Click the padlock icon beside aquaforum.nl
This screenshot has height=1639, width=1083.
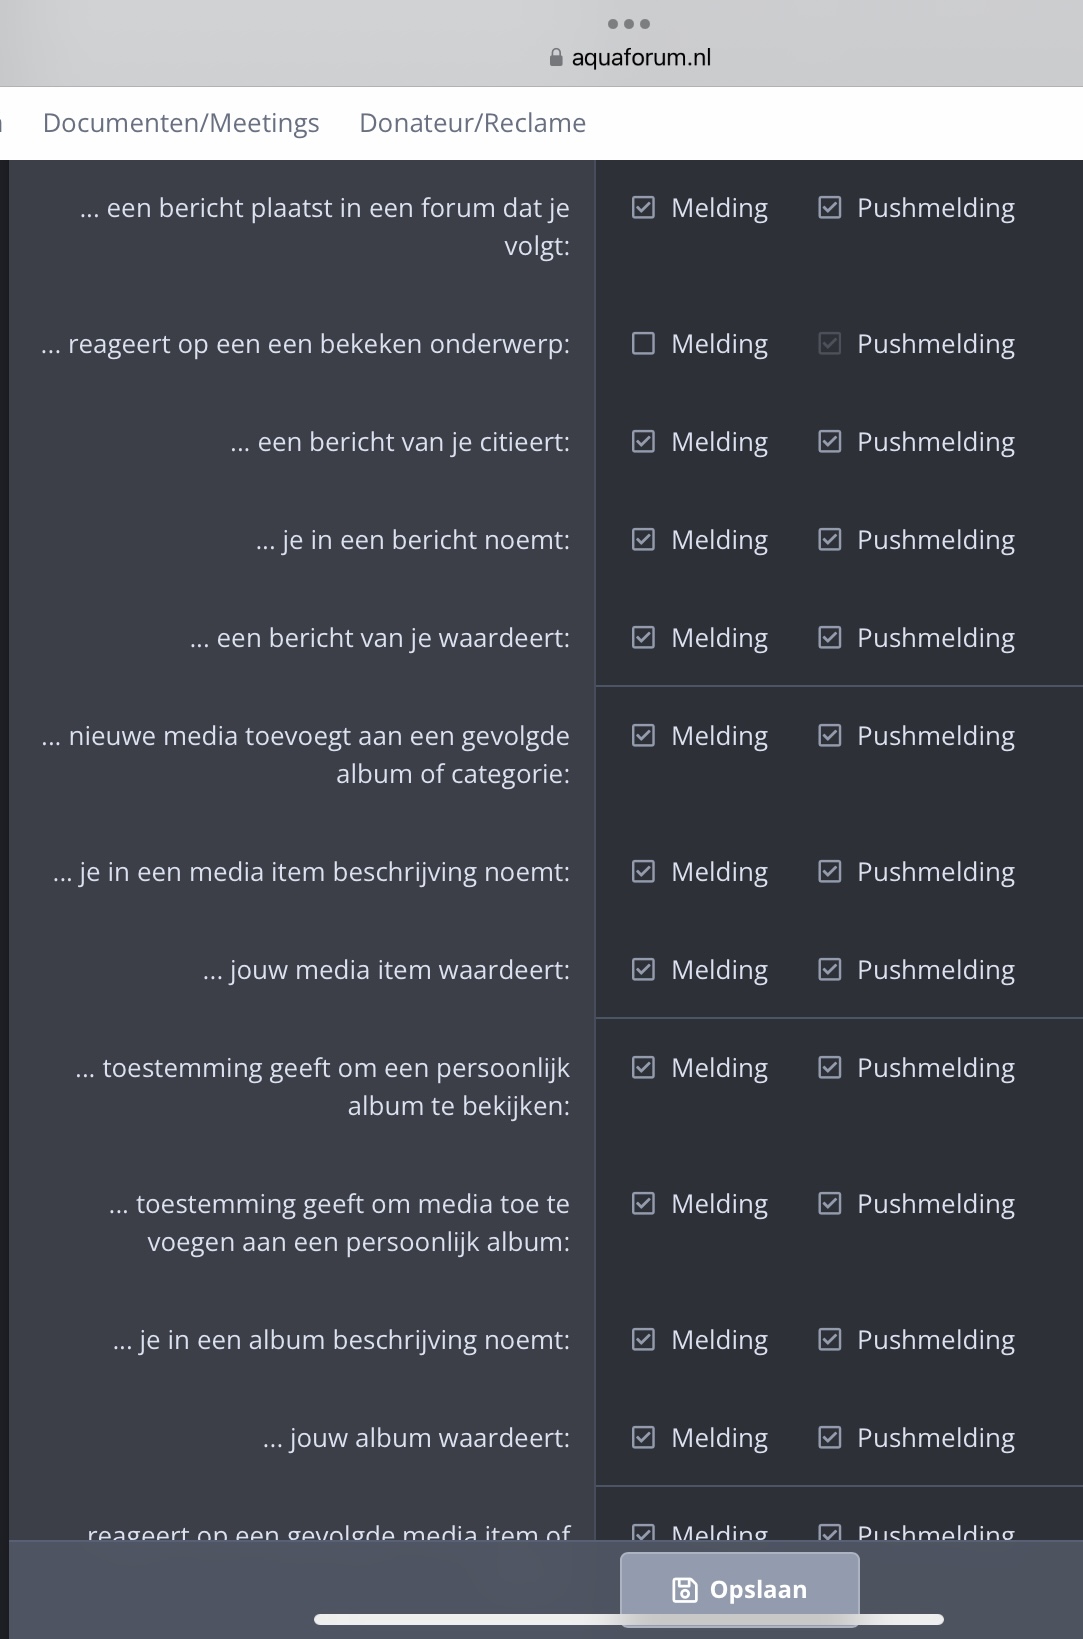coord(556,58)
